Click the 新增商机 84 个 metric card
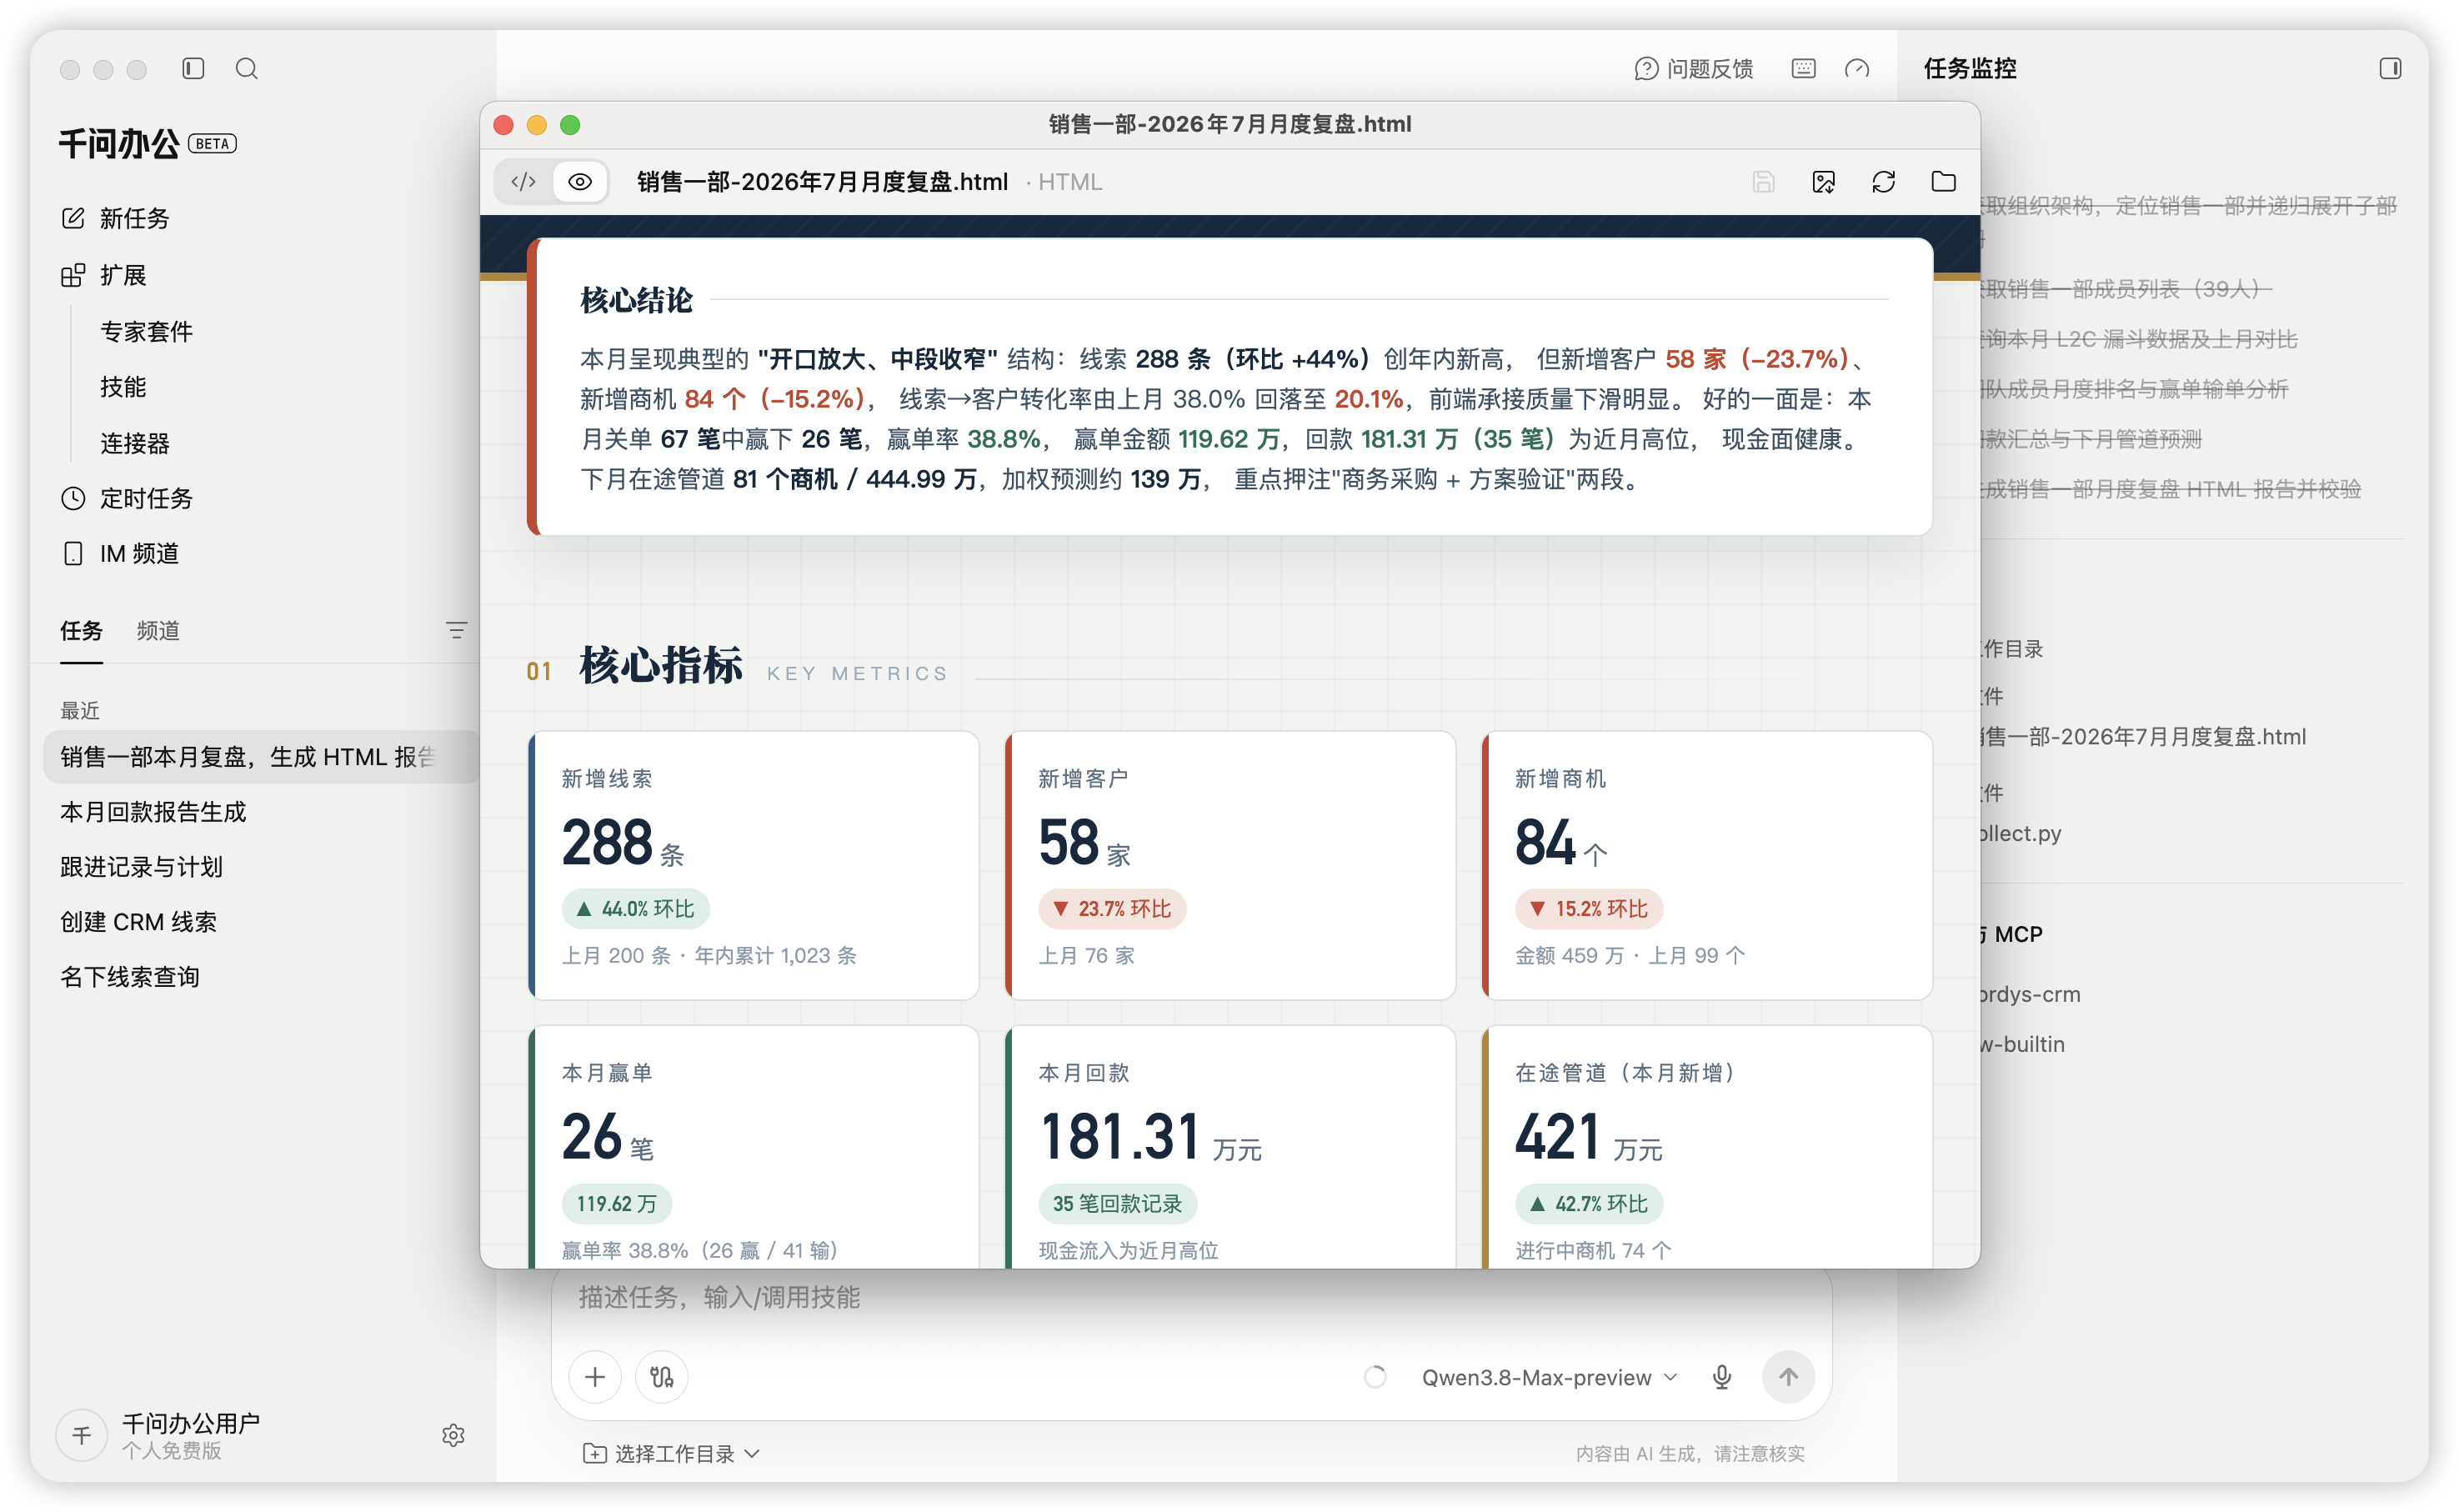The height and width of the screenshot is (1512, 2459). (x=1707, y=865)
